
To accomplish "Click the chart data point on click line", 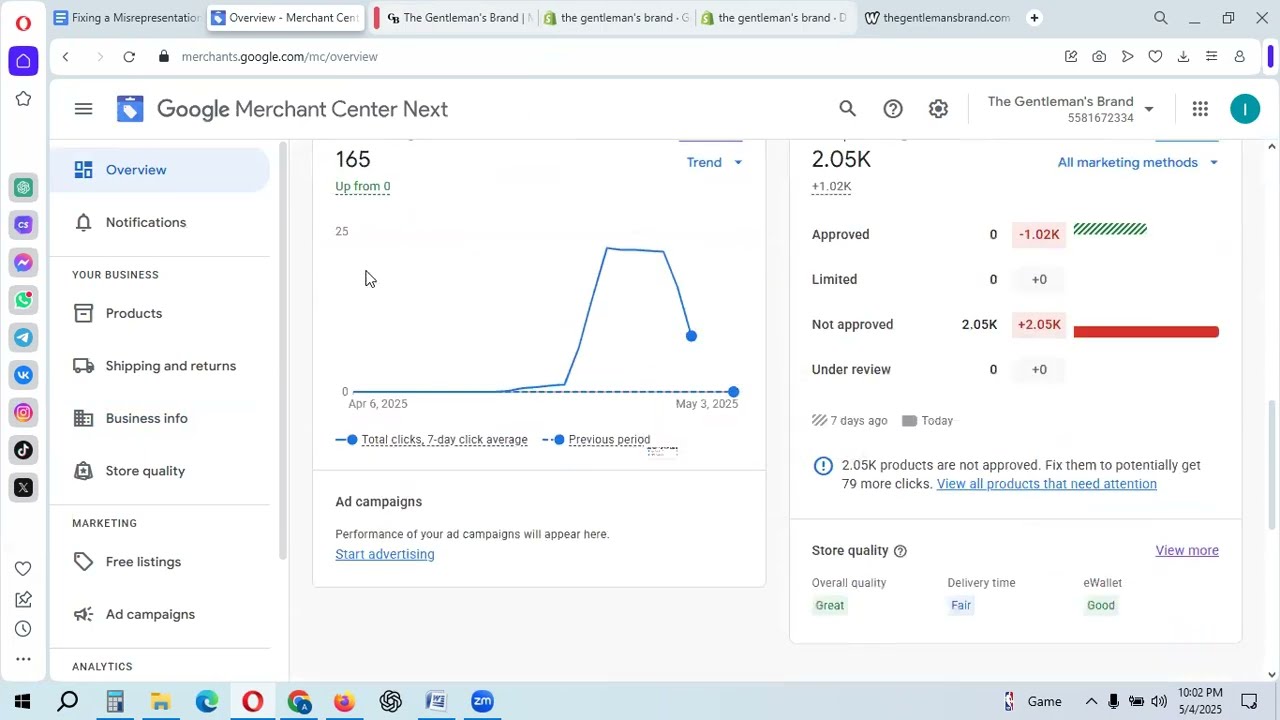I will coord(691,336).
